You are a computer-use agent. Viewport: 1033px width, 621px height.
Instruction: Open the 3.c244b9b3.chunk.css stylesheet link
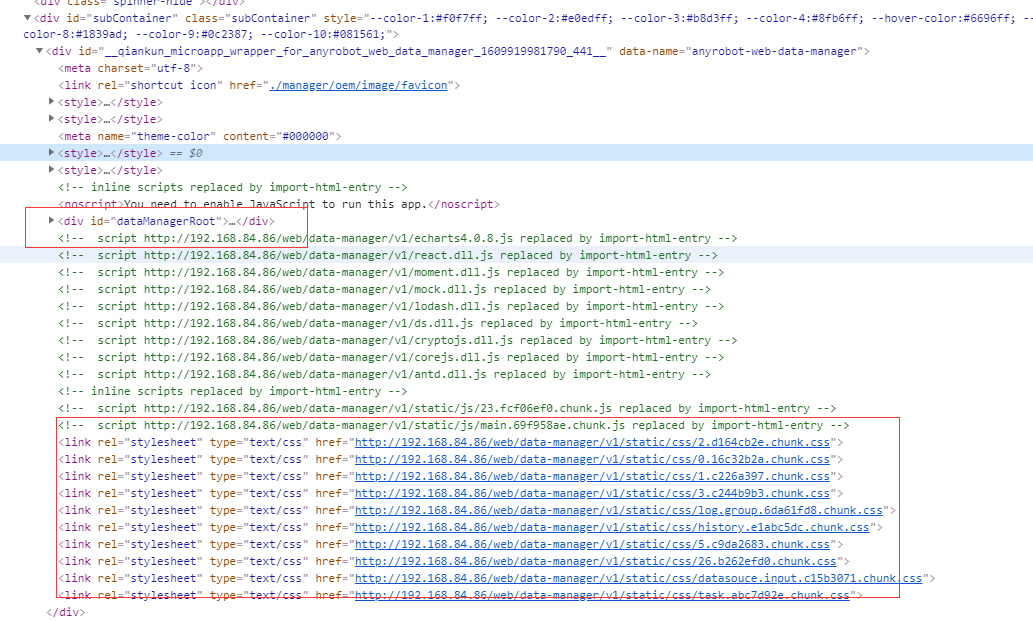click(592, 494)
